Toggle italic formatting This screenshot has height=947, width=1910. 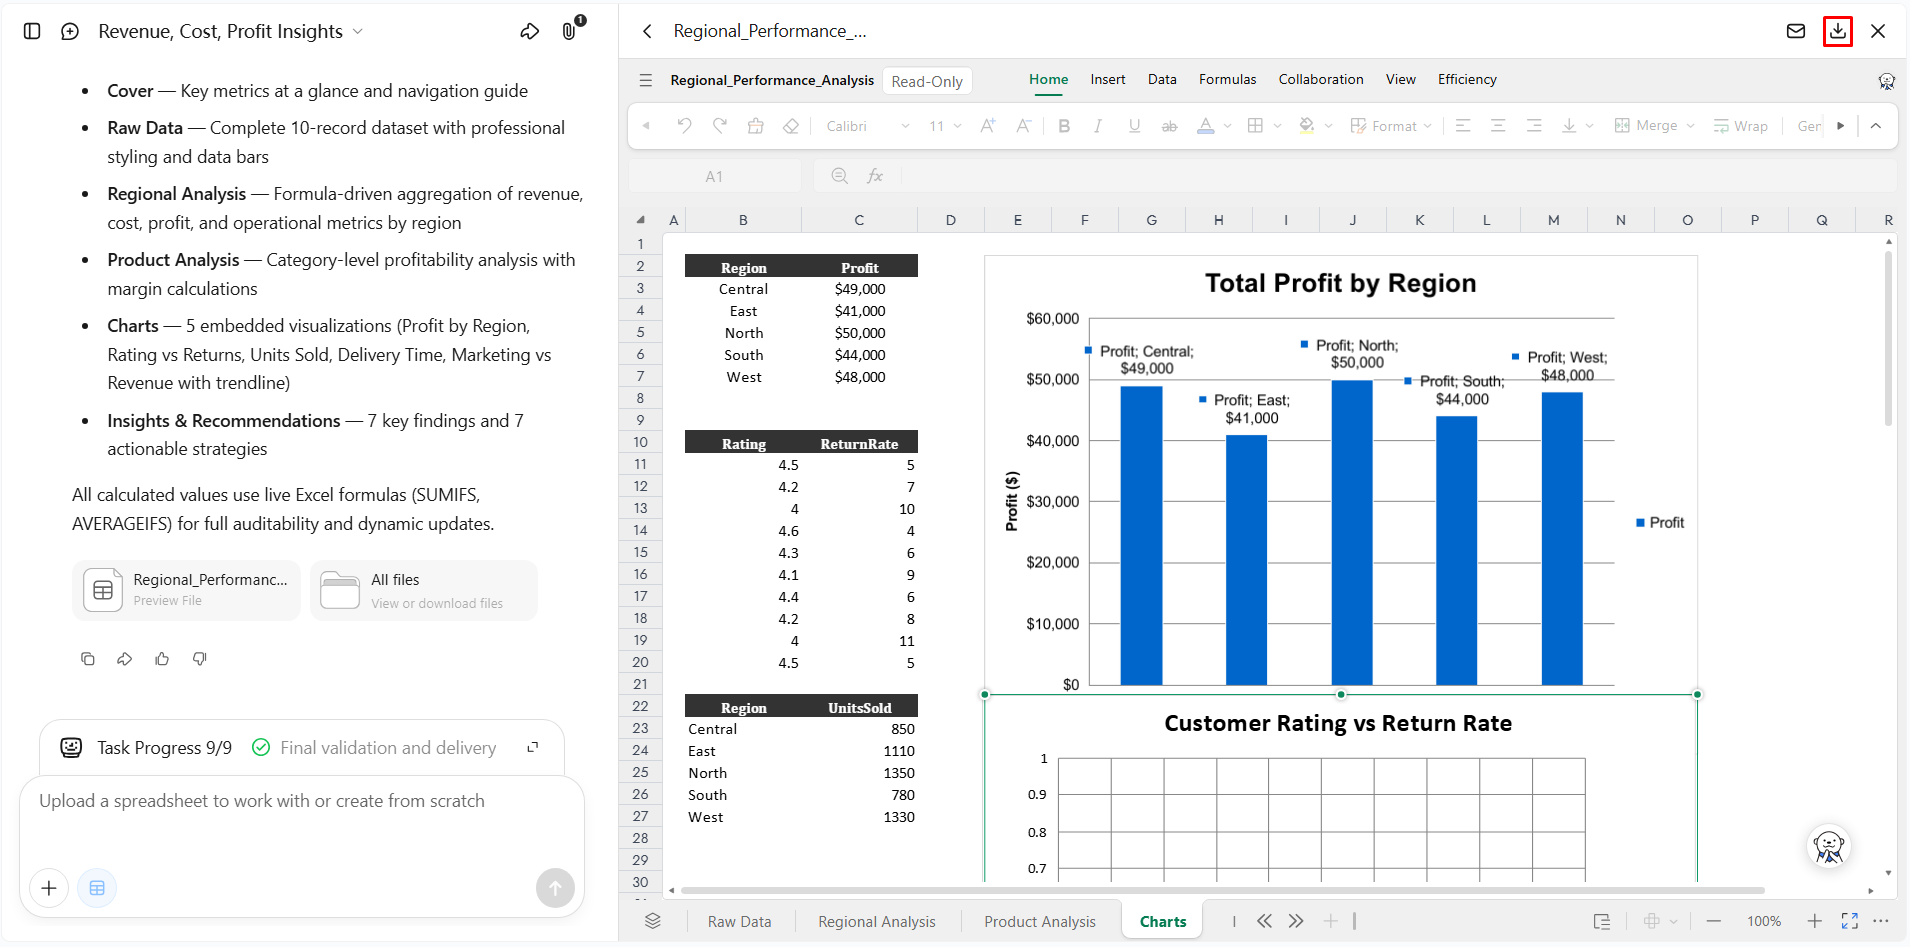1098,126
